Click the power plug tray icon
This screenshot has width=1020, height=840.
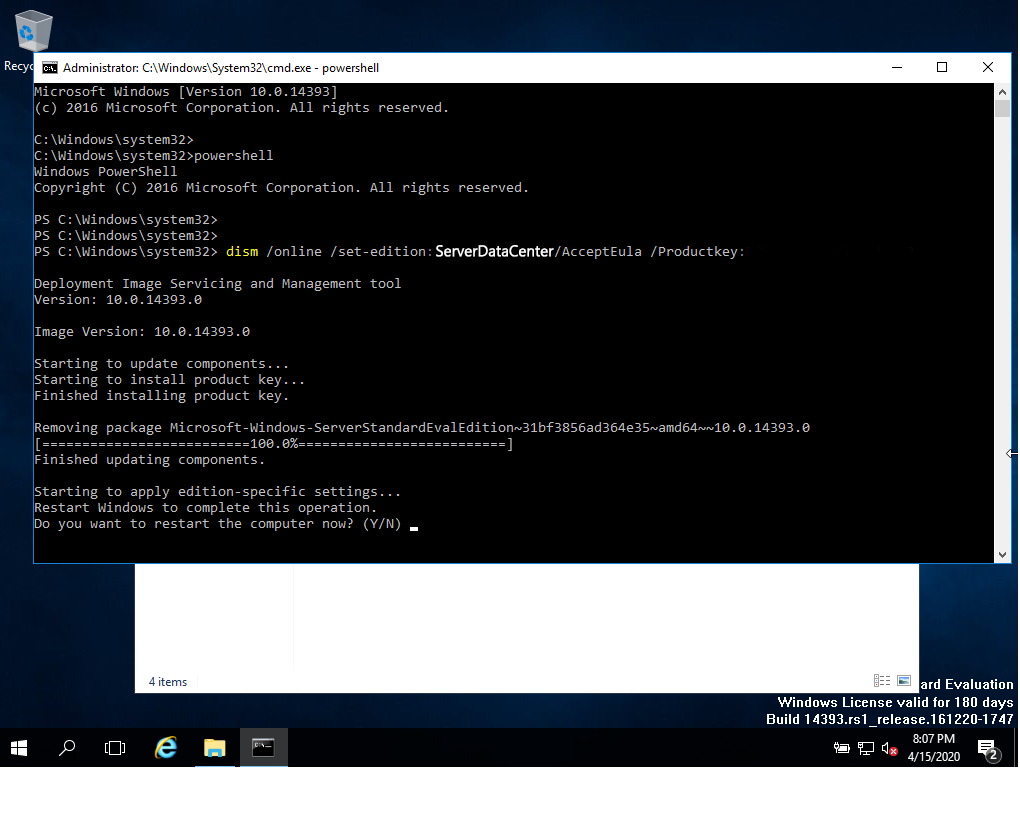pyautogui.click(x=842, y=748)
